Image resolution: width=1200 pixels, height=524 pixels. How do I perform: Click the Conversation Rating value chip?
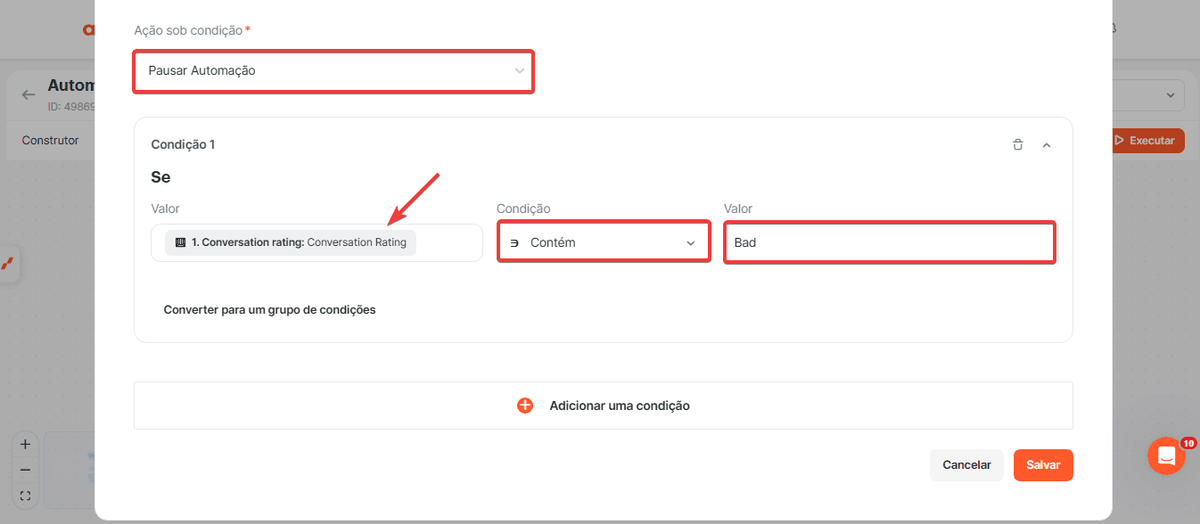click(290, 242)
